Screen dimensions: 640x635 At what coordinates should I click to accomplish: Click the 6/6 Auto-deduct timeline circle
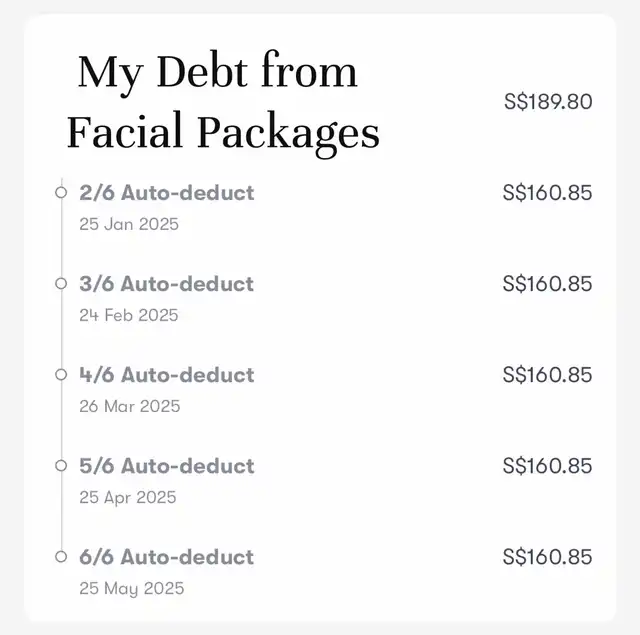coord(61,557)
